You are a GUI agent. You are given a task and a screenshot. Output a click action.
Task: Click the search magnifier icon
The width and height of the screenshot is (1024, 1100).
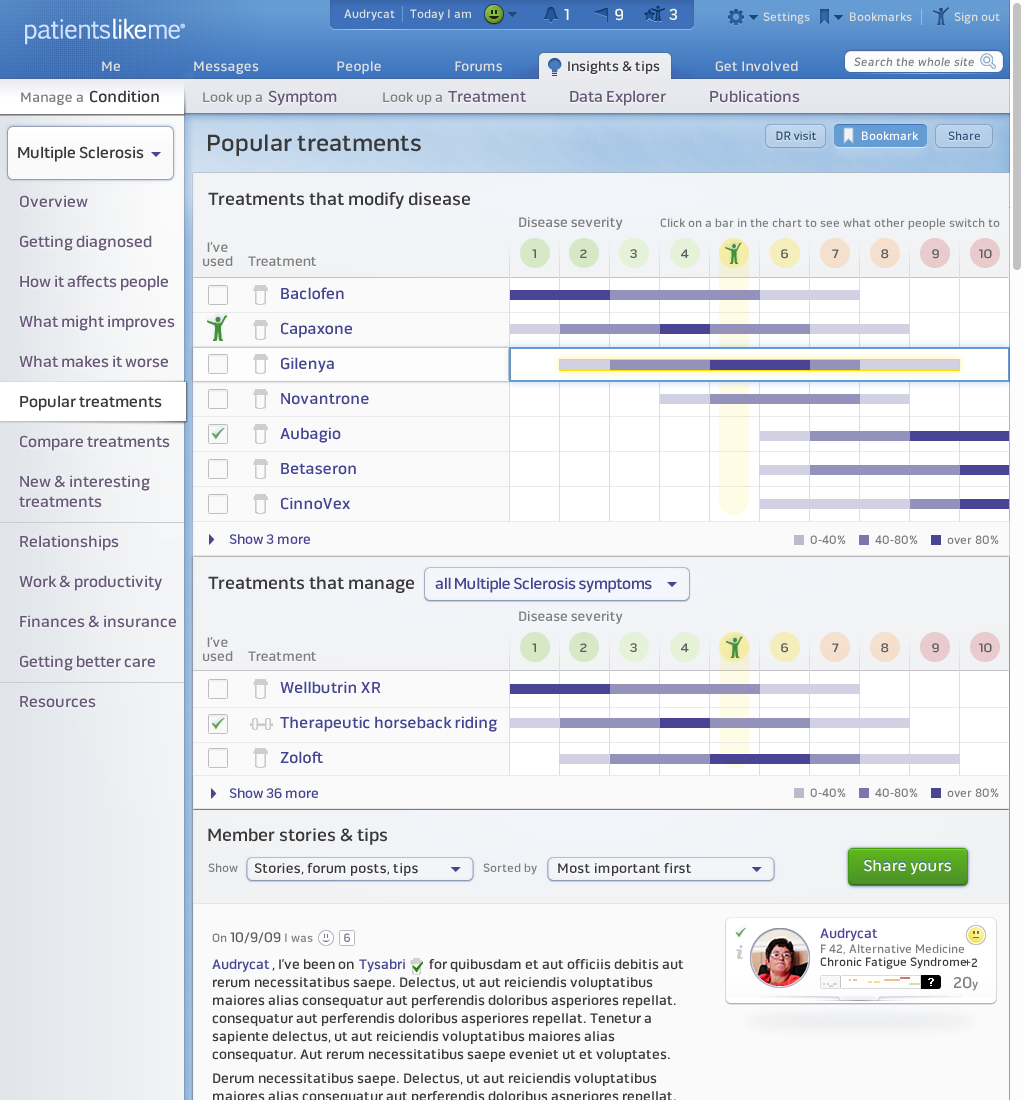pos(988,61)
